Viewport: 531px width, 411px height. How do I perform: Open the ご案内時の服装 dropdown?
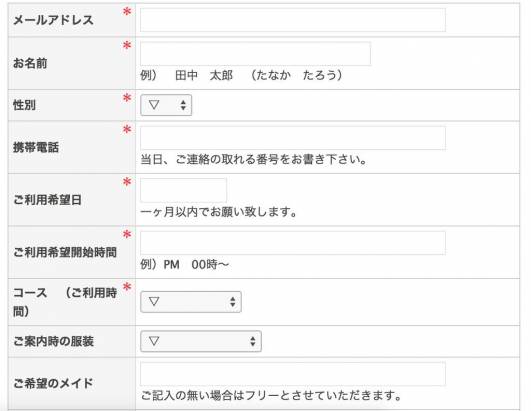(x=201, y=341)
